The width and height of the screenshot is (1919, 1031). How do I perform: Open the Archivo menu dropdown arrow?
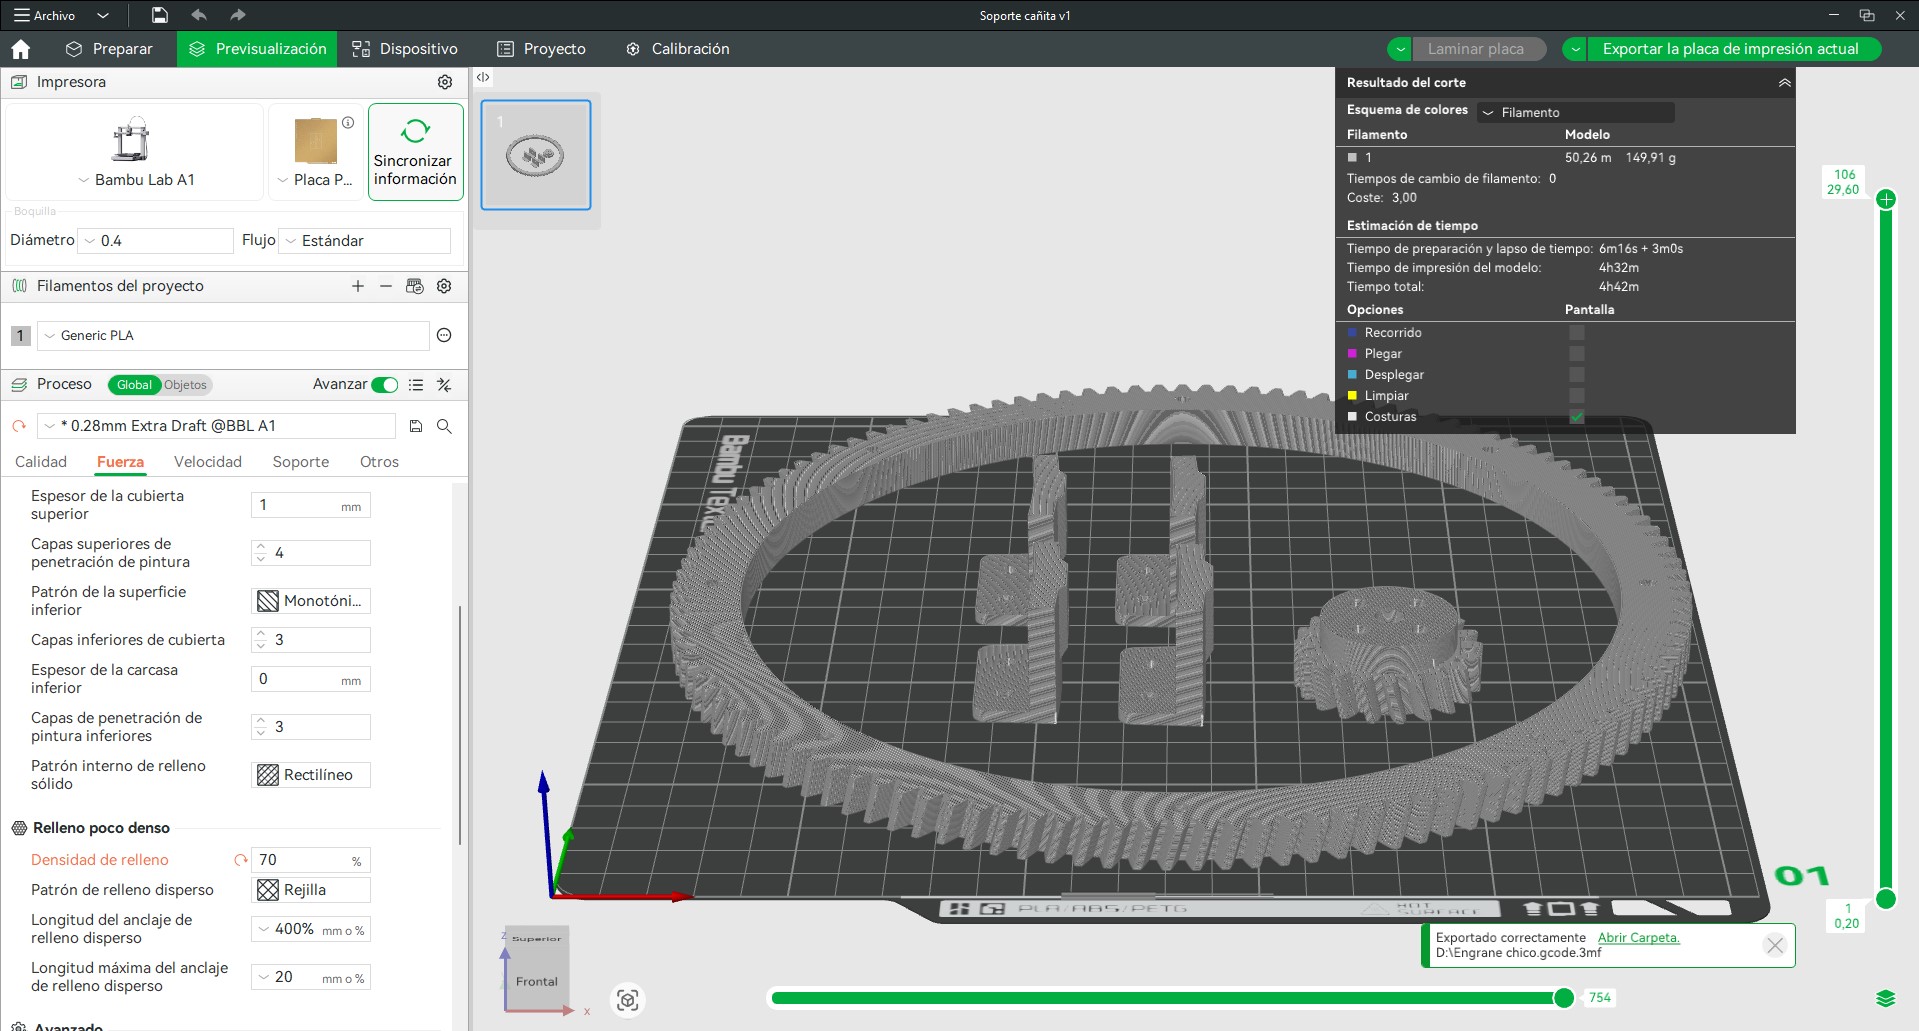pos(103,16)
